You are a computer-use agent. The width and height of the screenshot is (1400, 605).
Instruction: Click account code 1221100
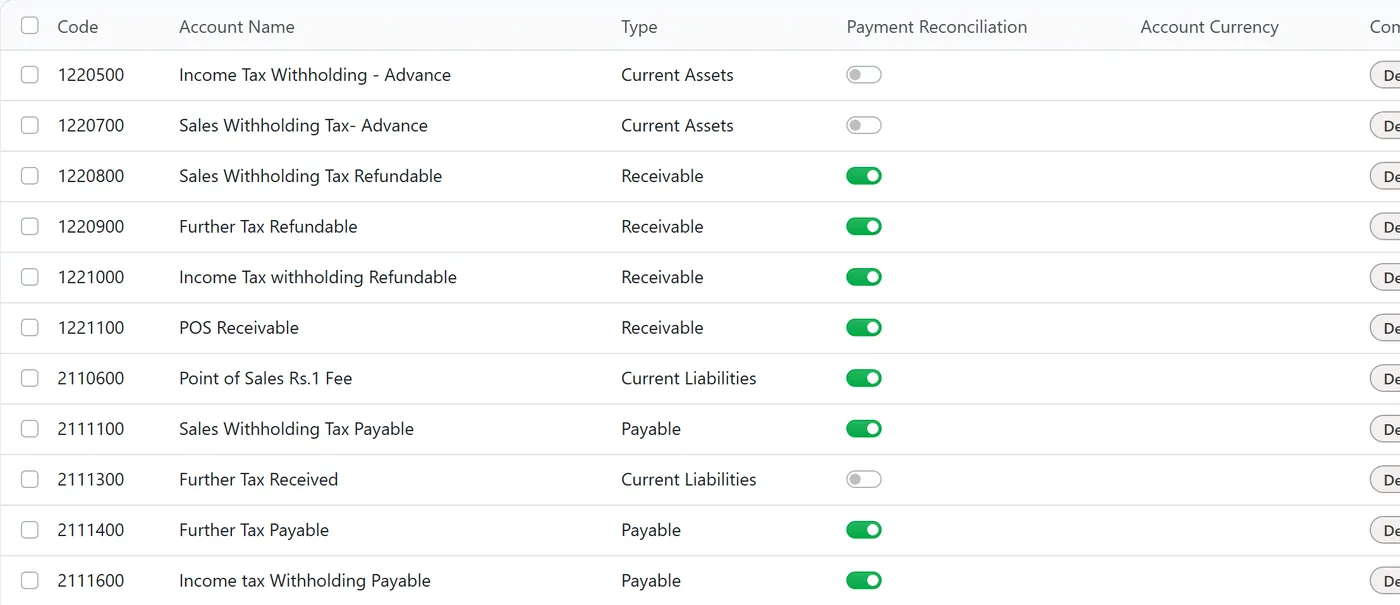[91, 328]
